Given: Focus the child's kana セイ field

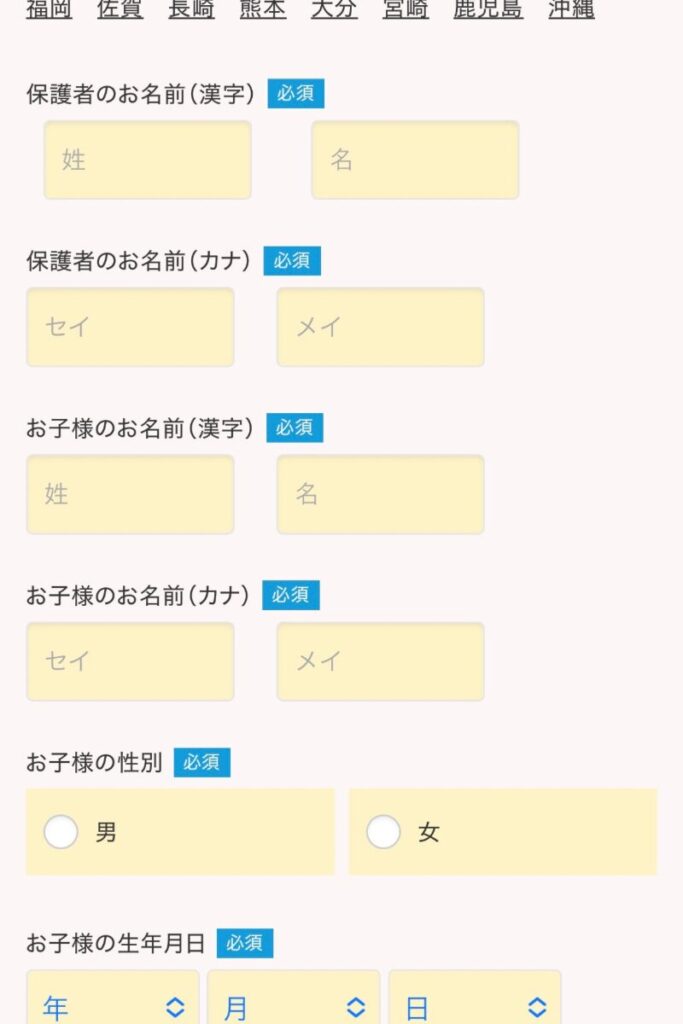Looking at the screenshot, I should 130,661.
